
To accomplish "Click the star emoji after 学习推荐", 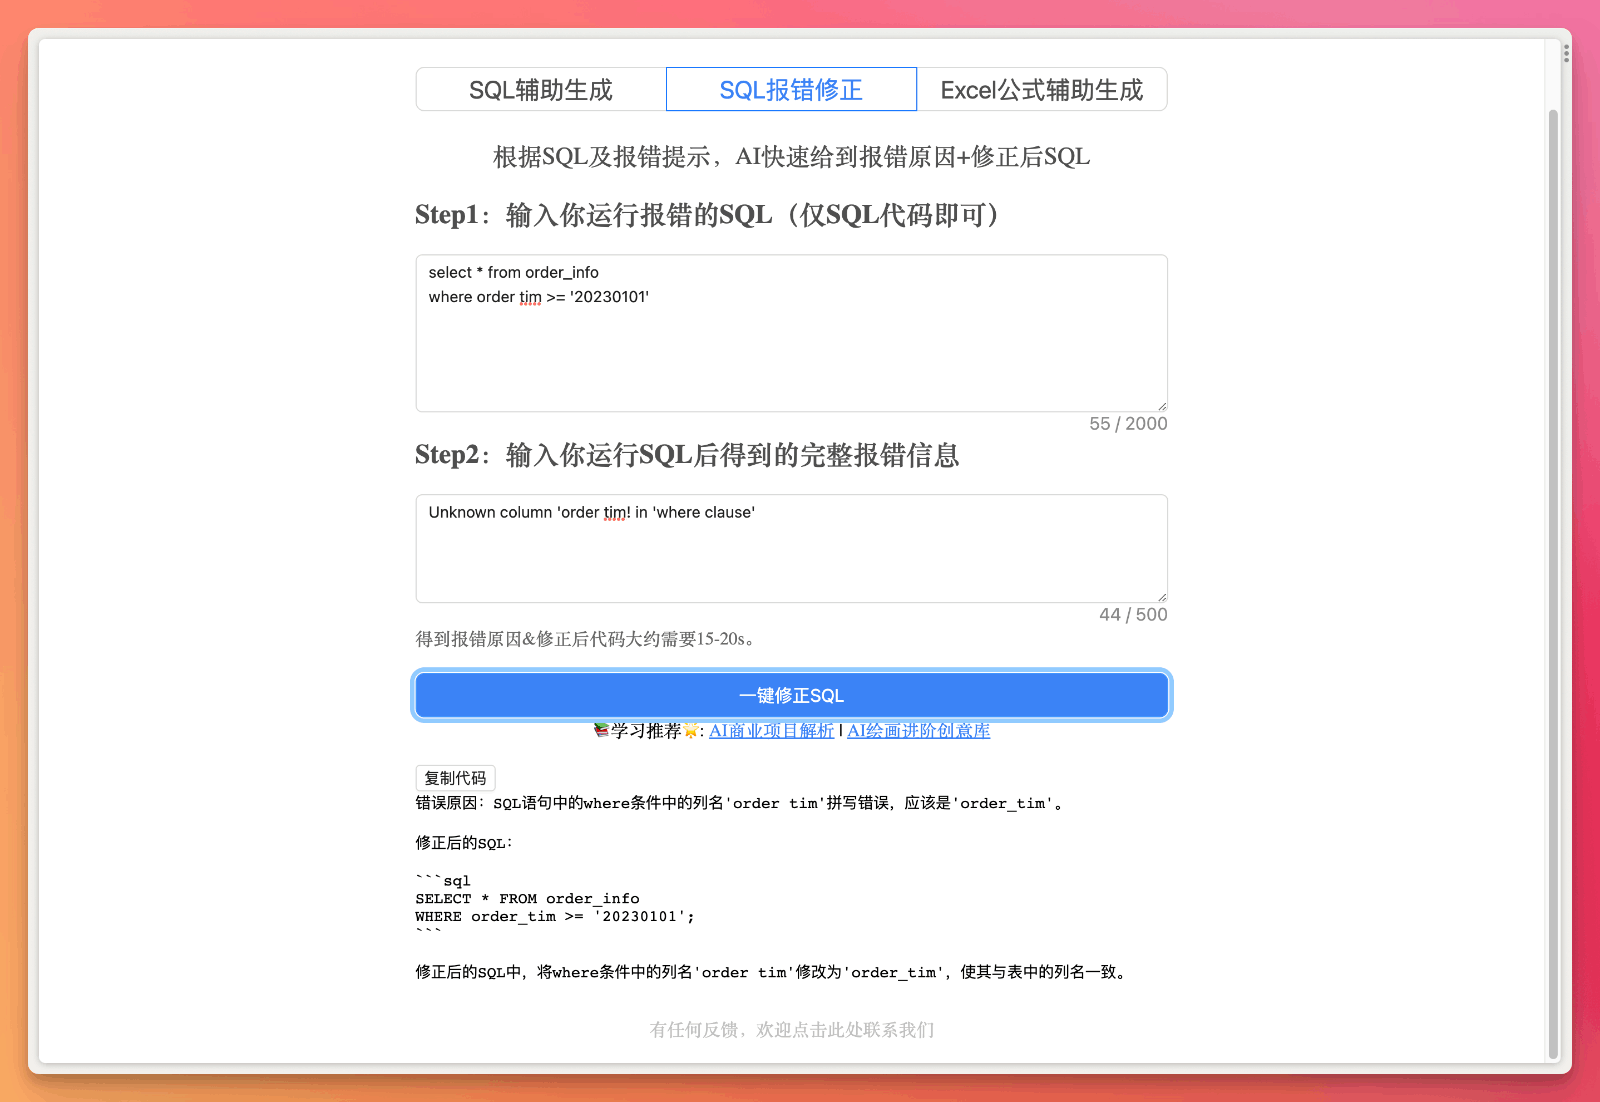I will [690, 731].
